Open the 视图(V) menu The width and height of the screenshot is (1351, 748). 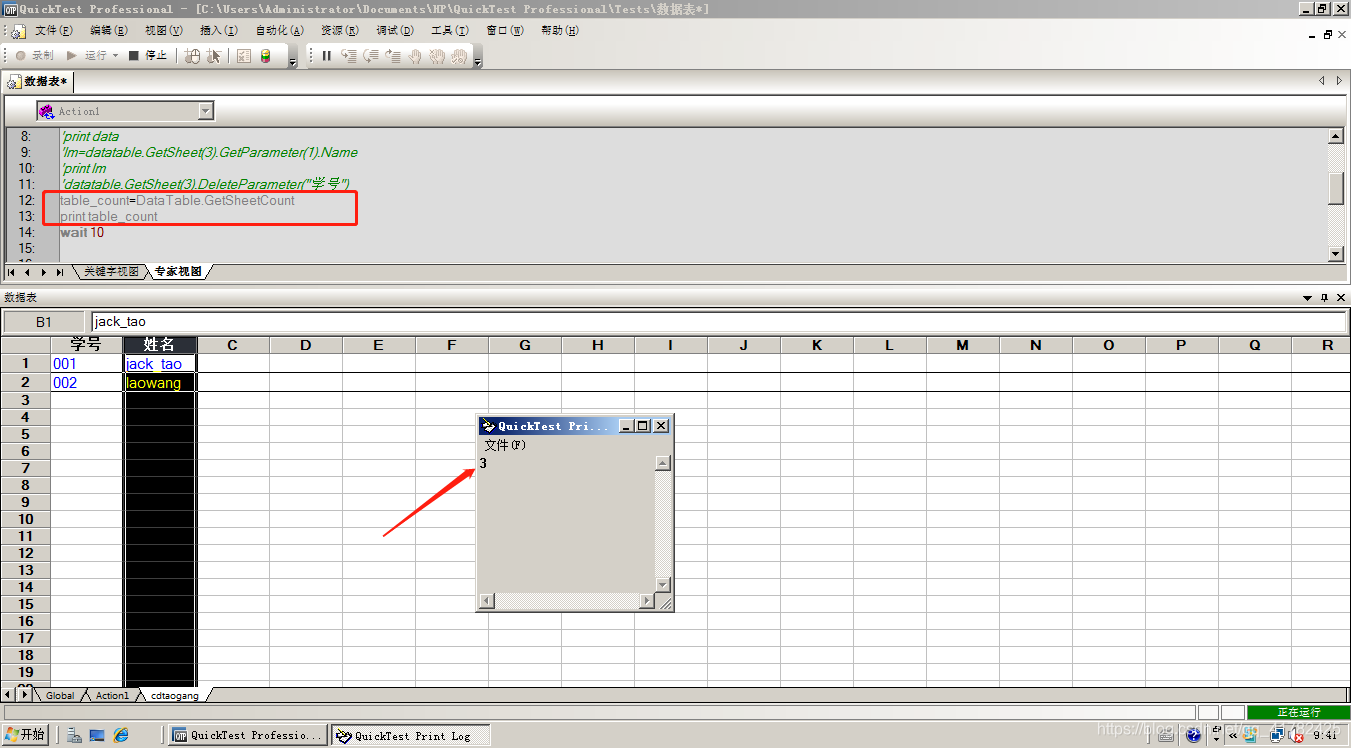(x=163, y=31)
